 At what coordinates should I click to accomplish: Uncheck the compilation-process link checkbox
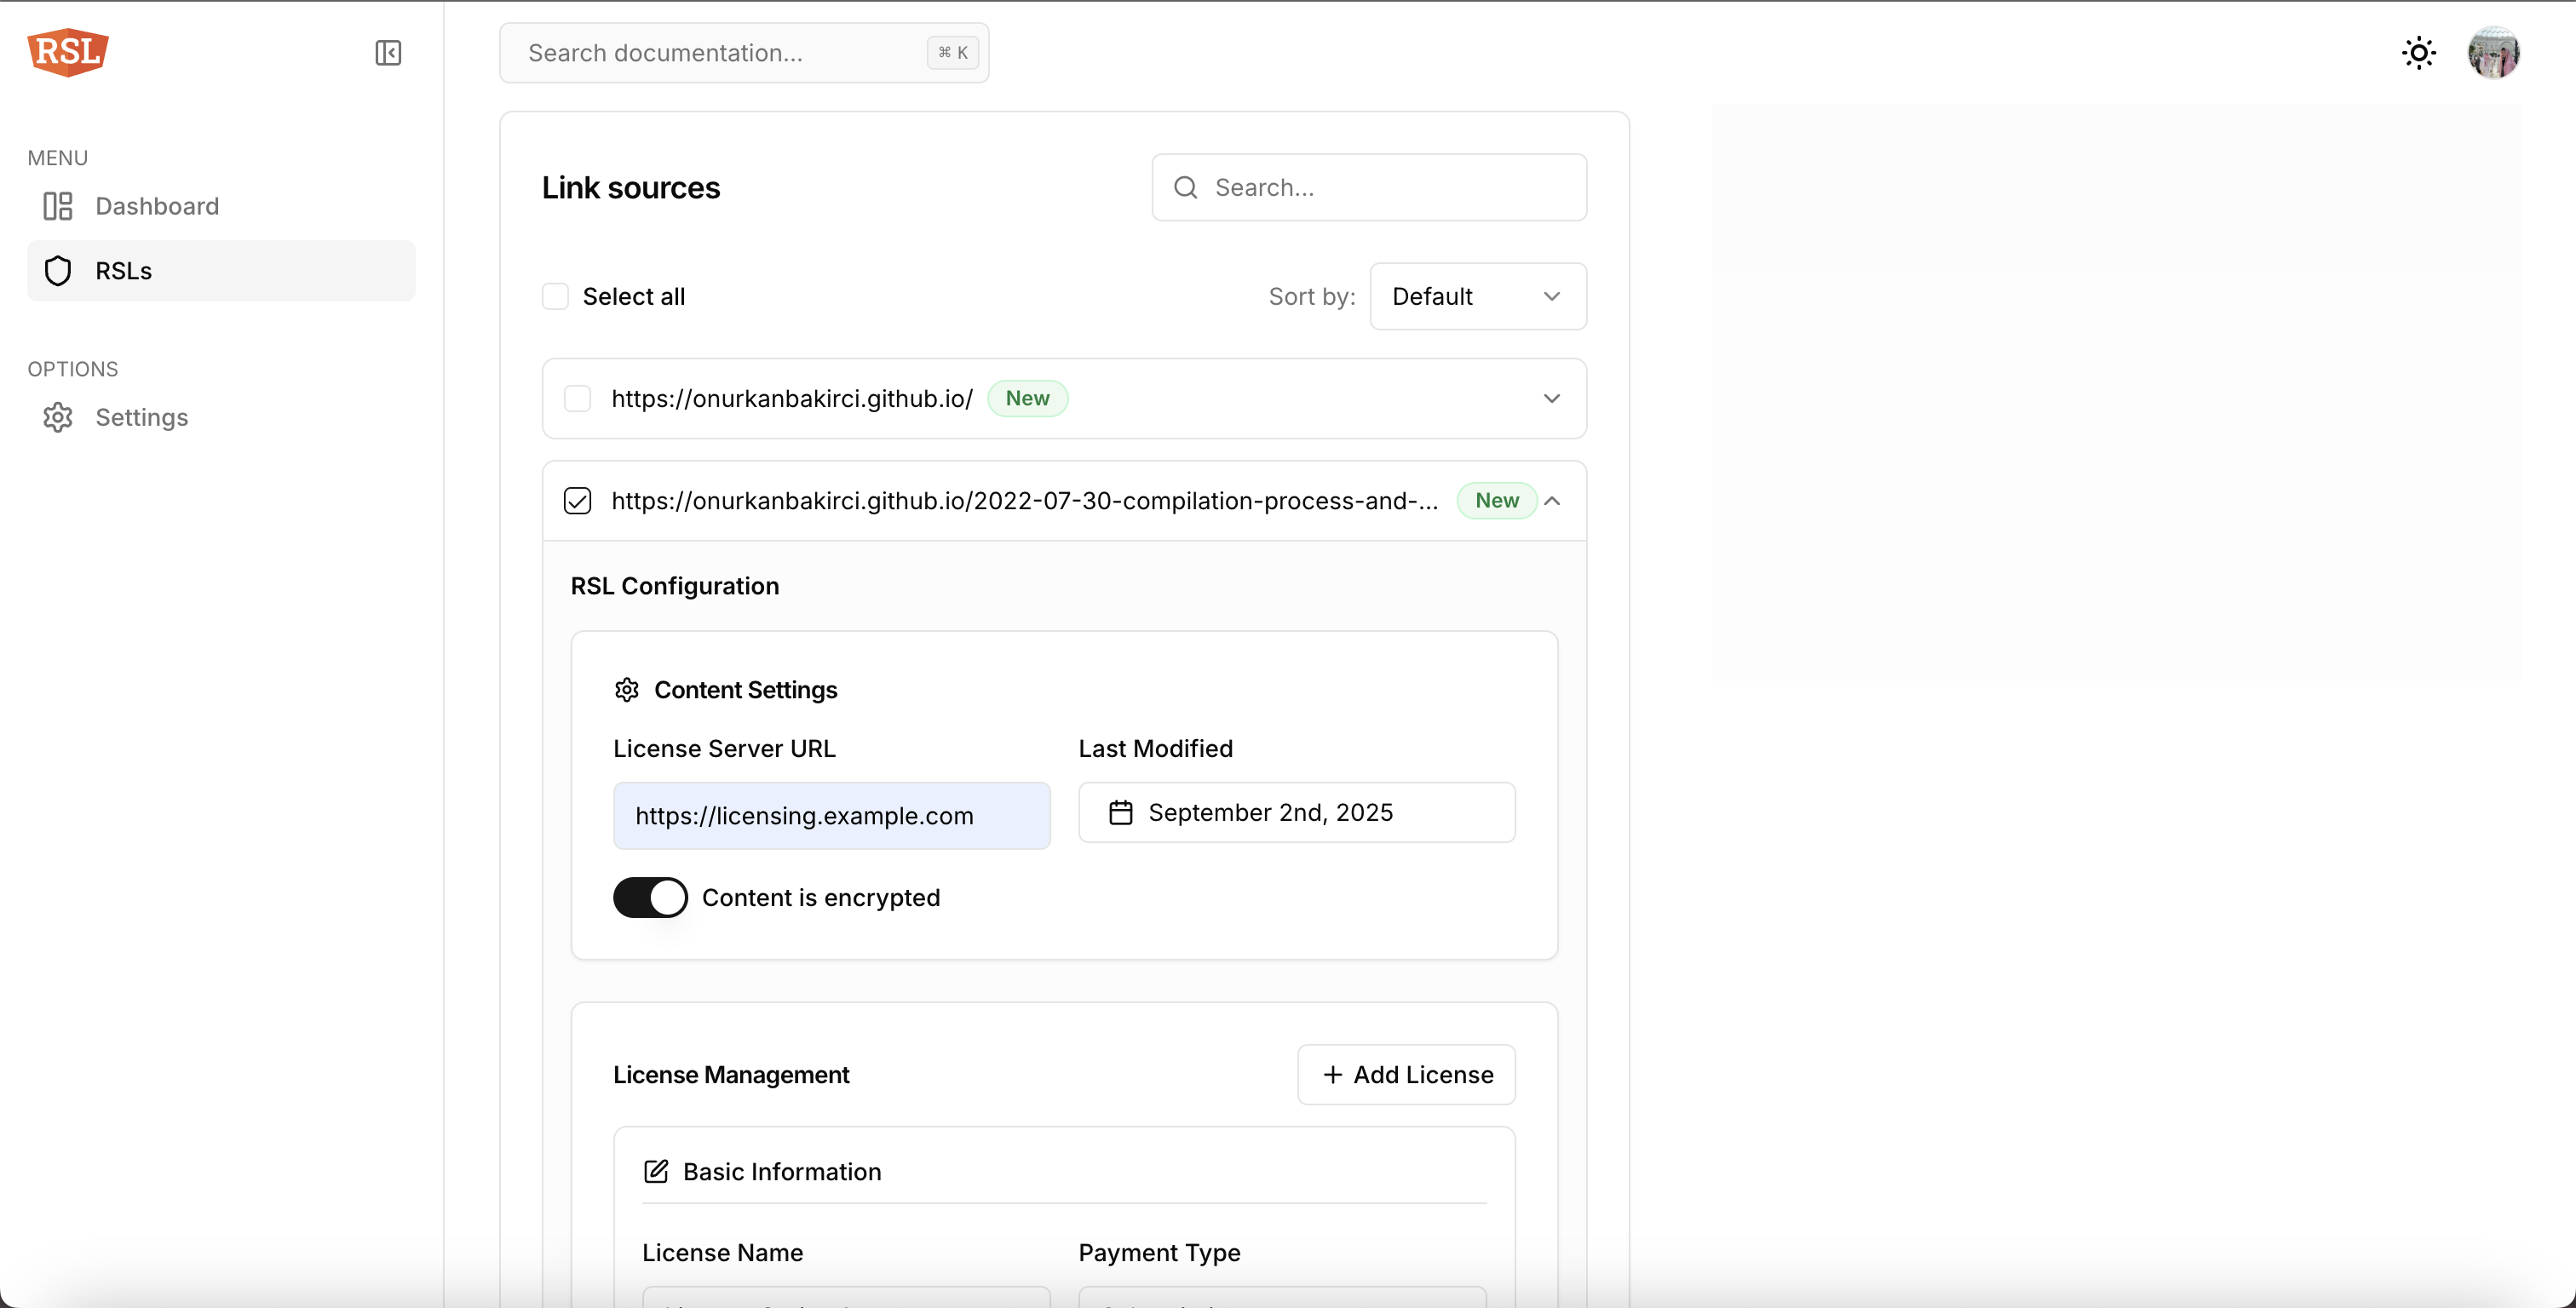(578, 501)
